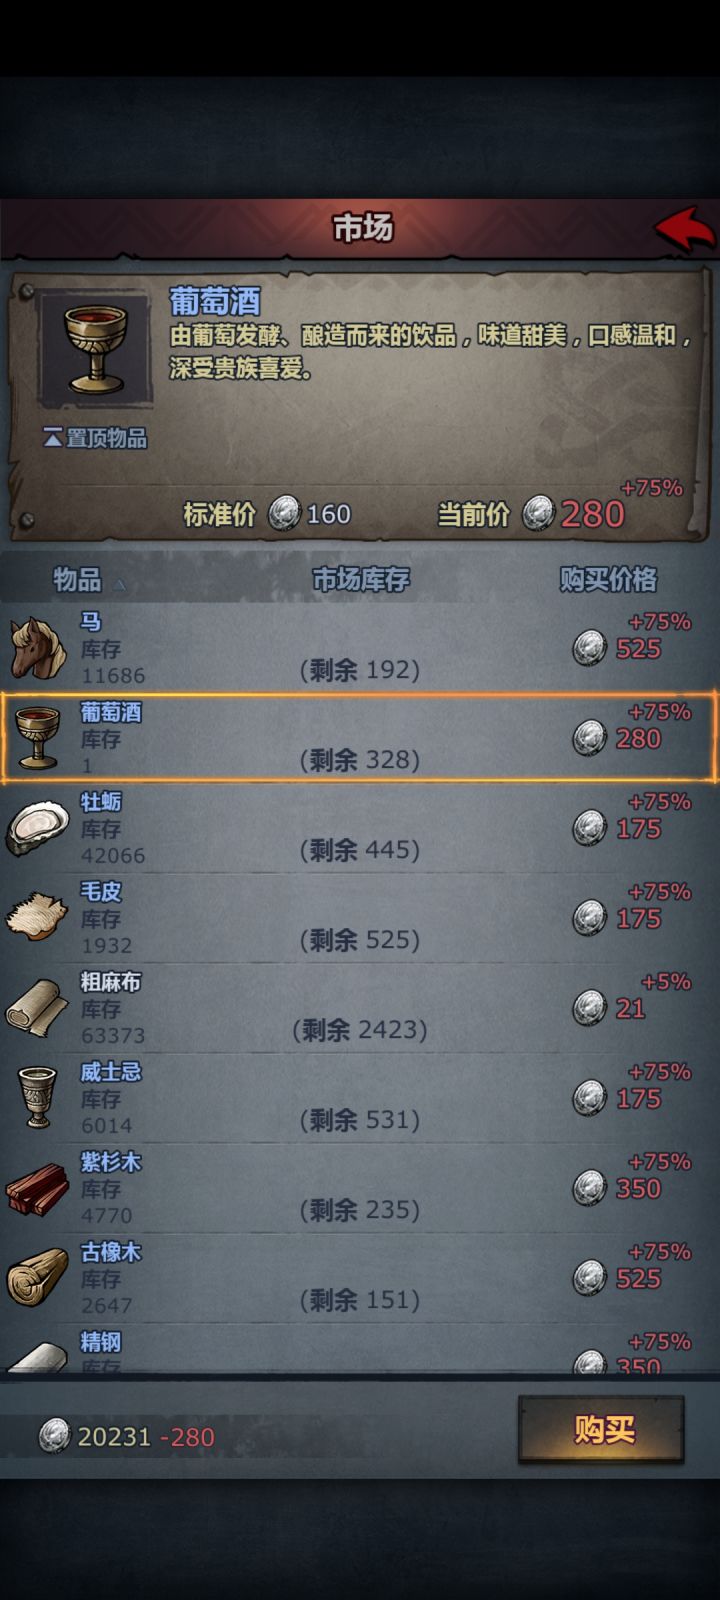Image resolution: width=720 pixels, height=1600 pixels.
Task: Tap the 购买 purchase button
Action: tap(602, 1430)
